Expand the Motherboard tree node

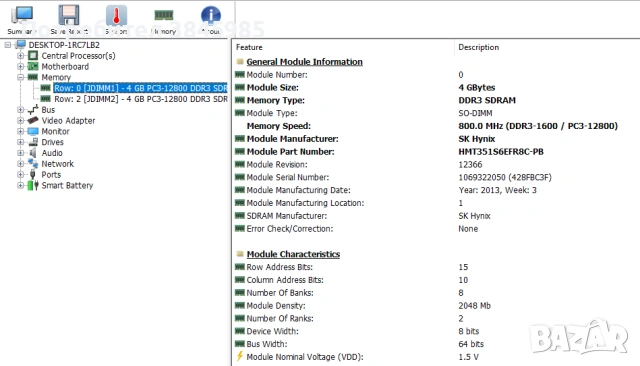[20, 67]
